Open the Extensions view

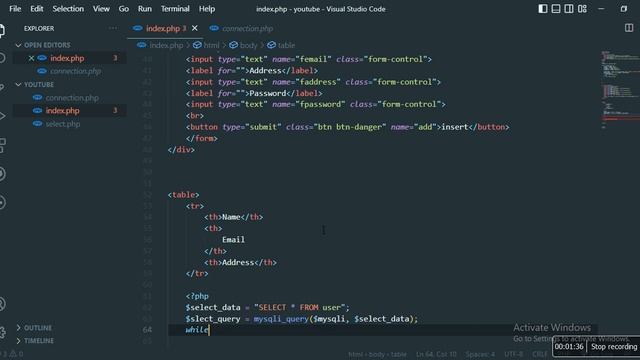(2, 145)
